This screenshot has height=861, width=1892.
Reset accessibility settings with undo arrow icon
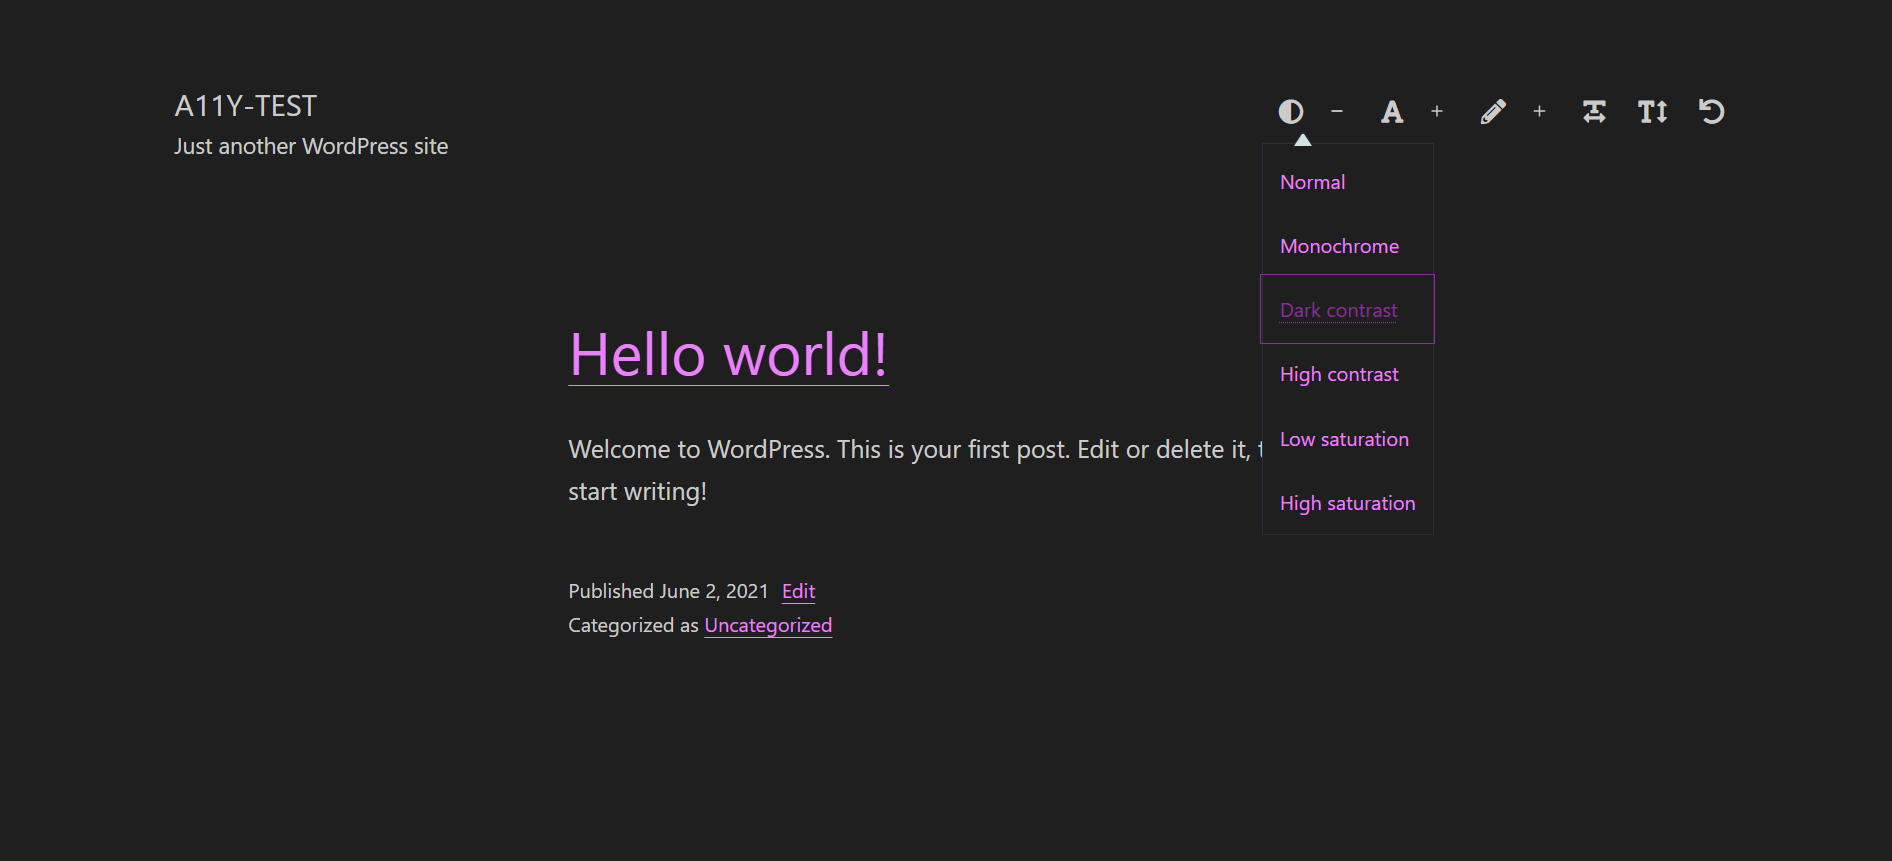tap(1711, 111)
